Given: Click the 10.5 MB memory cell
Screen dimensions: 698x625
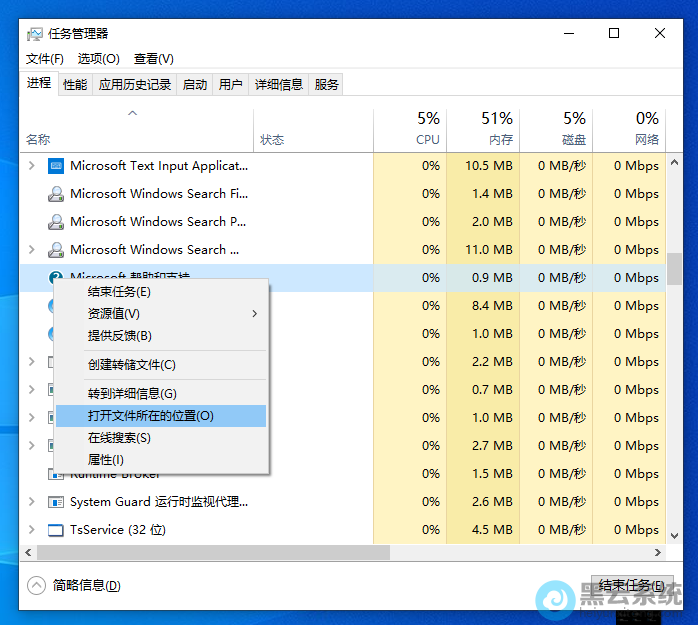Looking at the screenshot, I should click(x=483, y=166).
